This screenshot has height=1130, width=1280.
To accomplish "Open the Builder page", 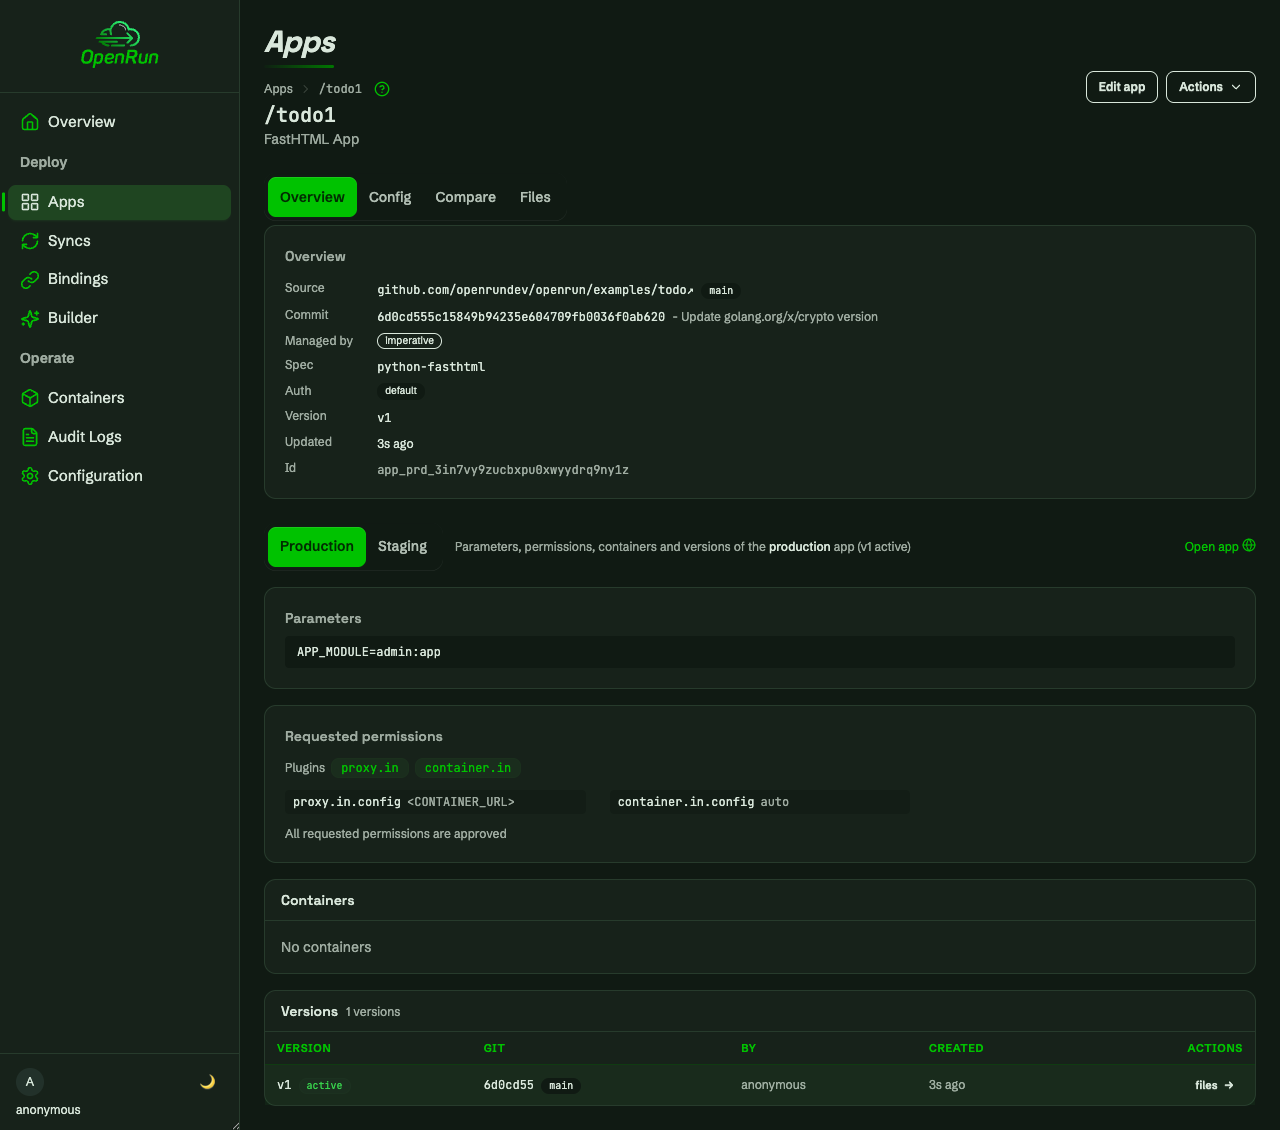I will [119, 318].
